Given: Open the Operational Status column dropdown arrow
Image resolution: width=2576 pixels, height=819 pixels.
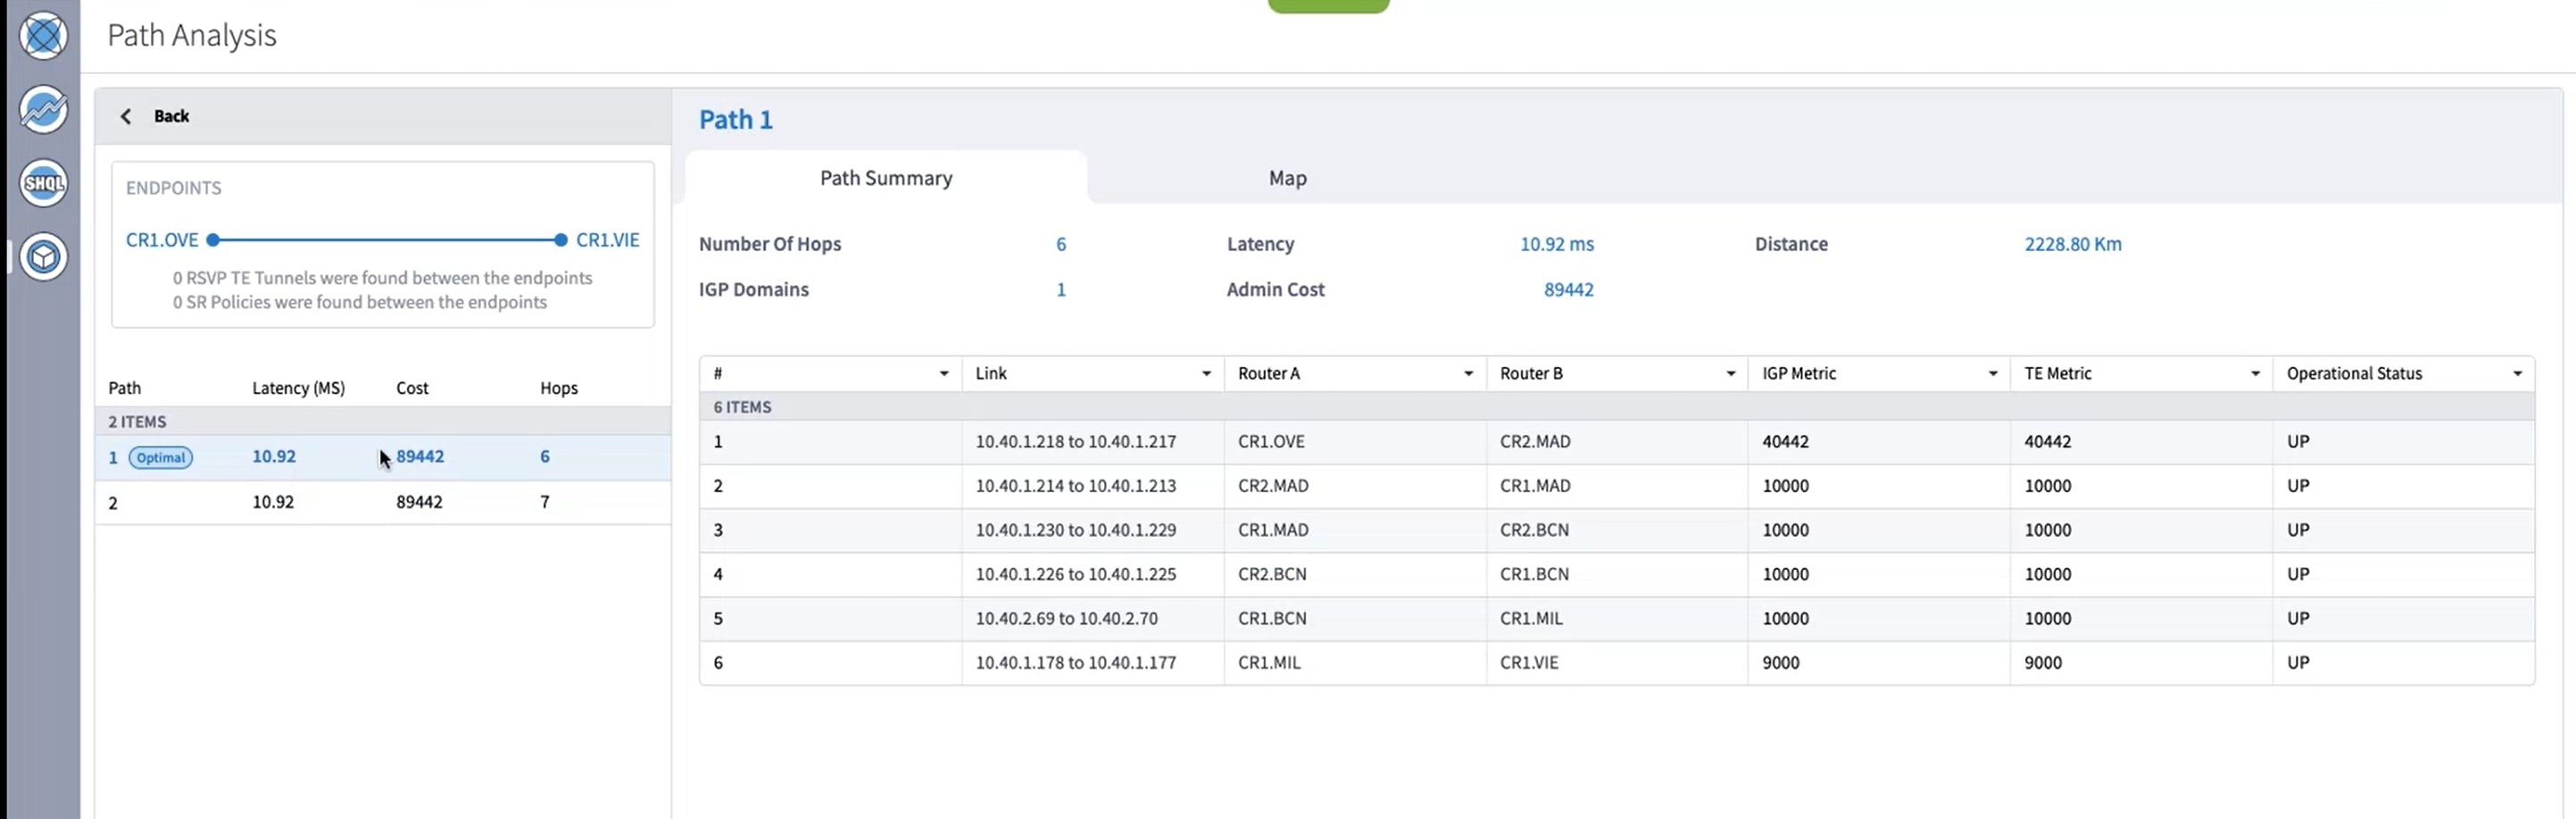Looking at the screenshot, I should click(2517, 374).
